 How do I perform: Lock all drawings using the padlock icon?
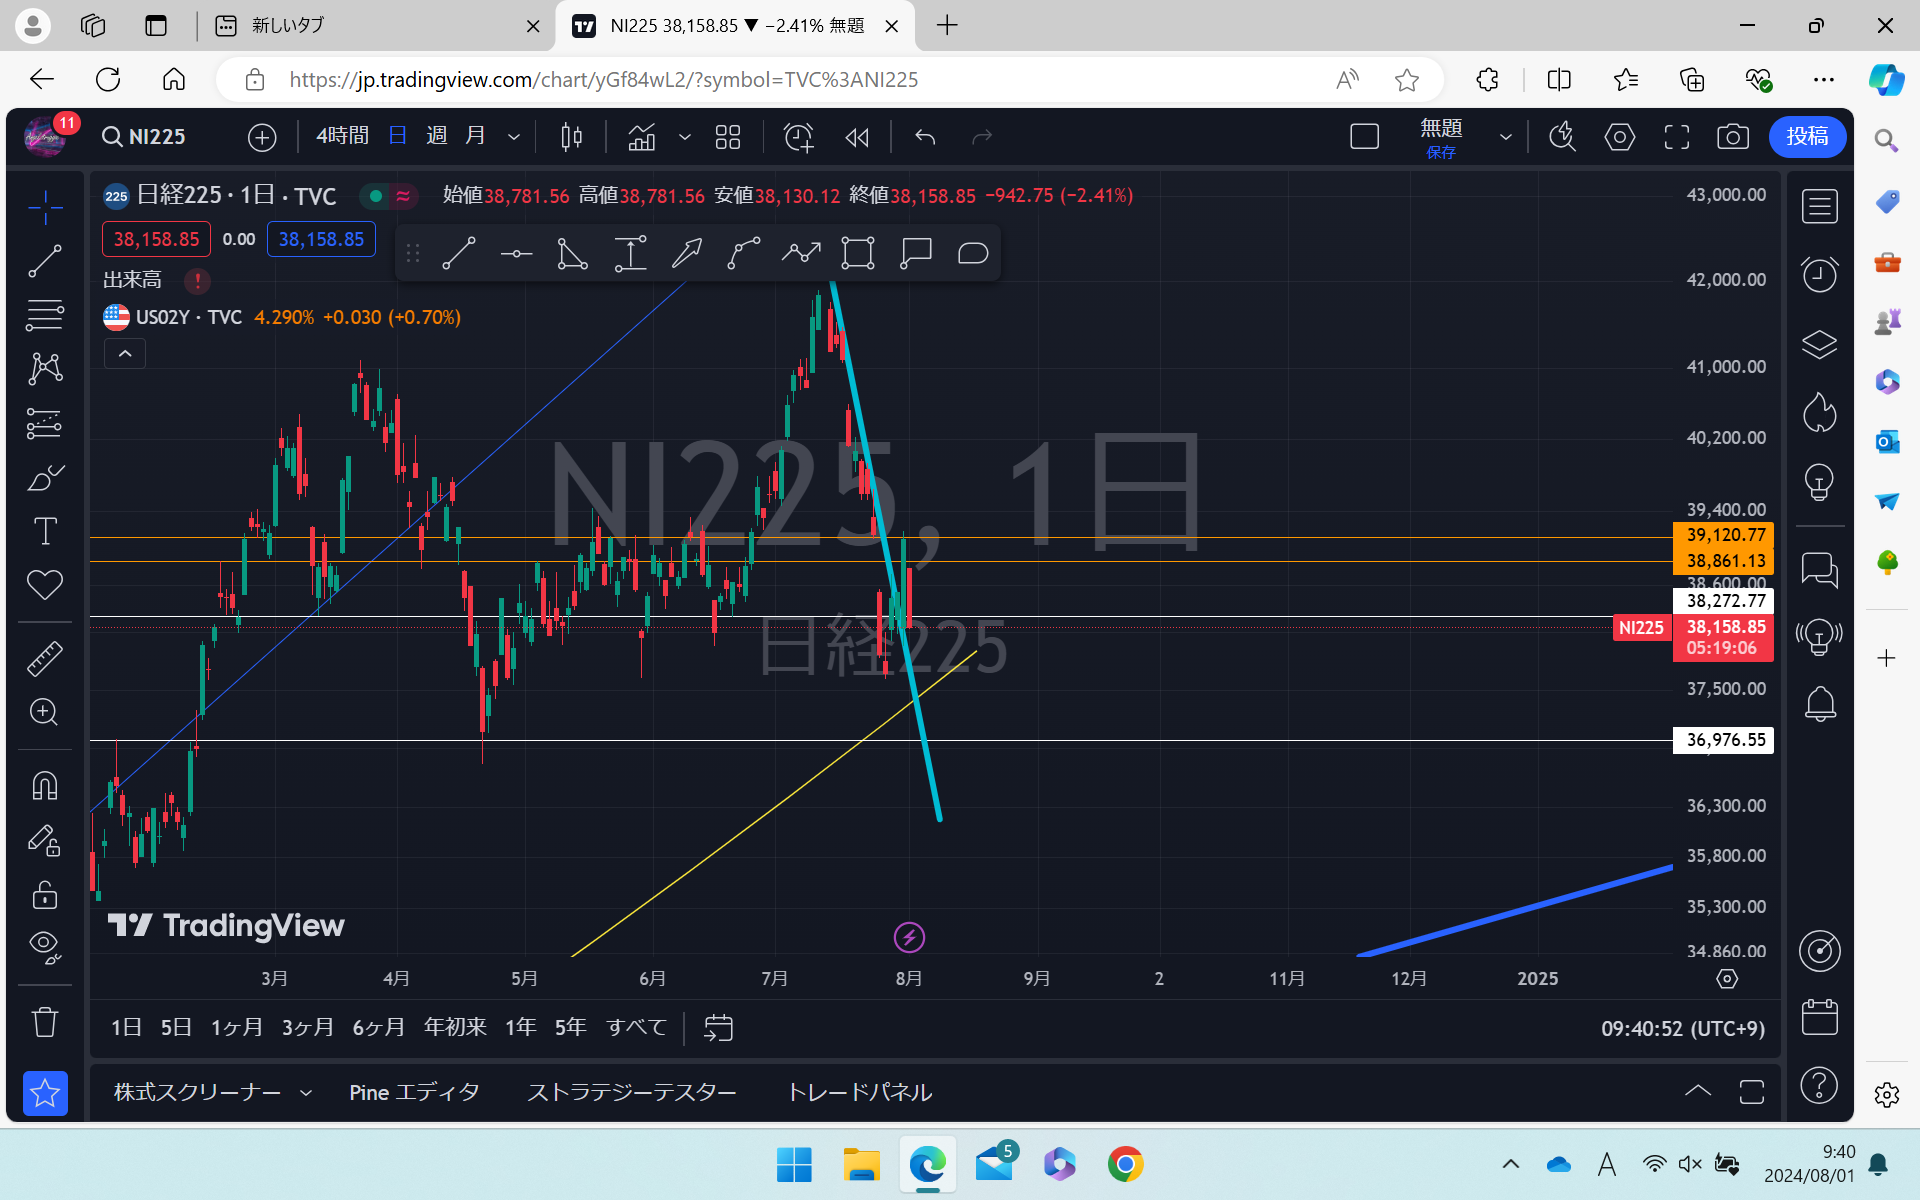tap(45, 896)
